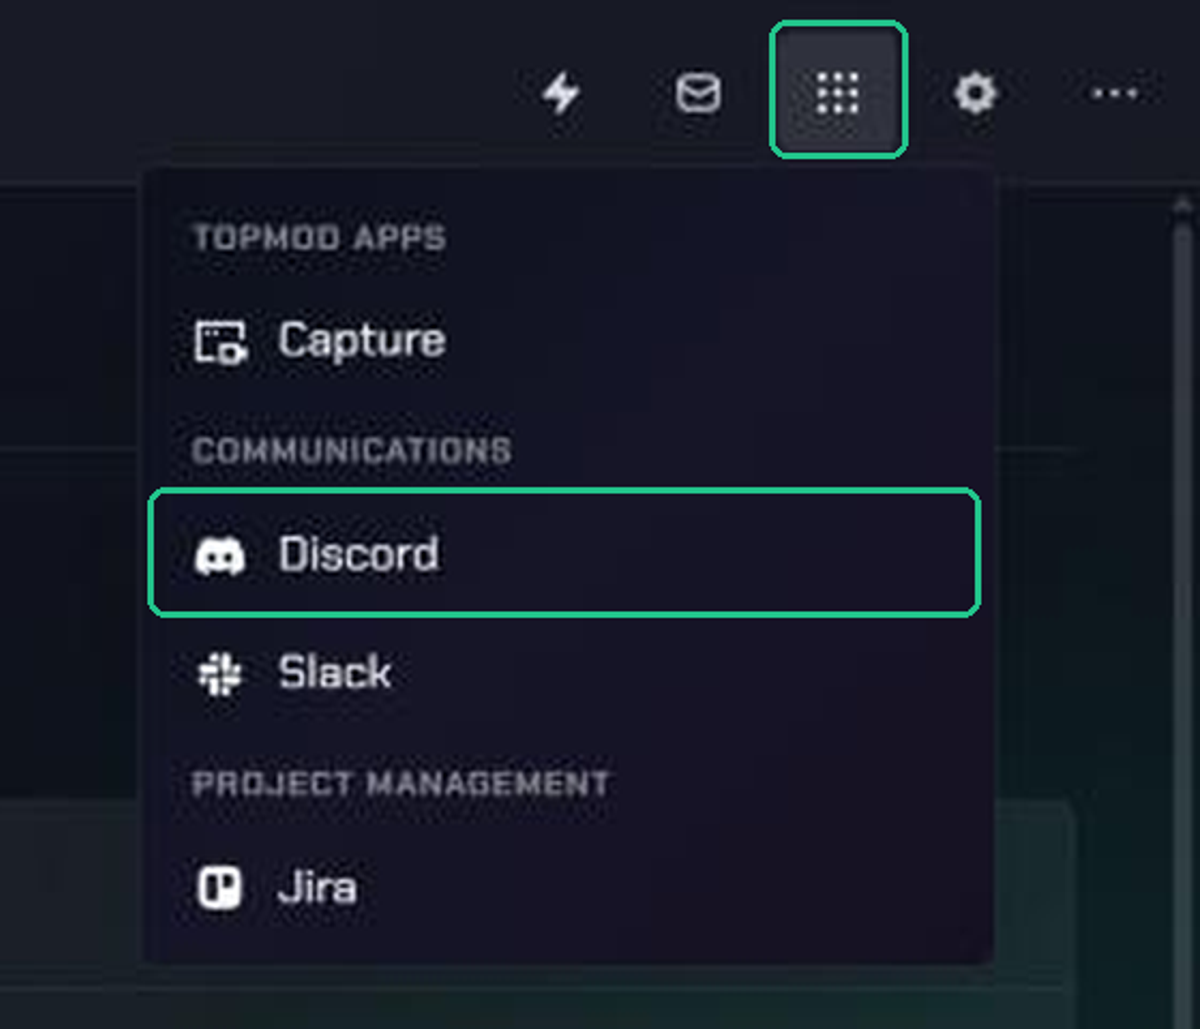
Task: Click the Jira app icon
Action: (x=219, y=887)
